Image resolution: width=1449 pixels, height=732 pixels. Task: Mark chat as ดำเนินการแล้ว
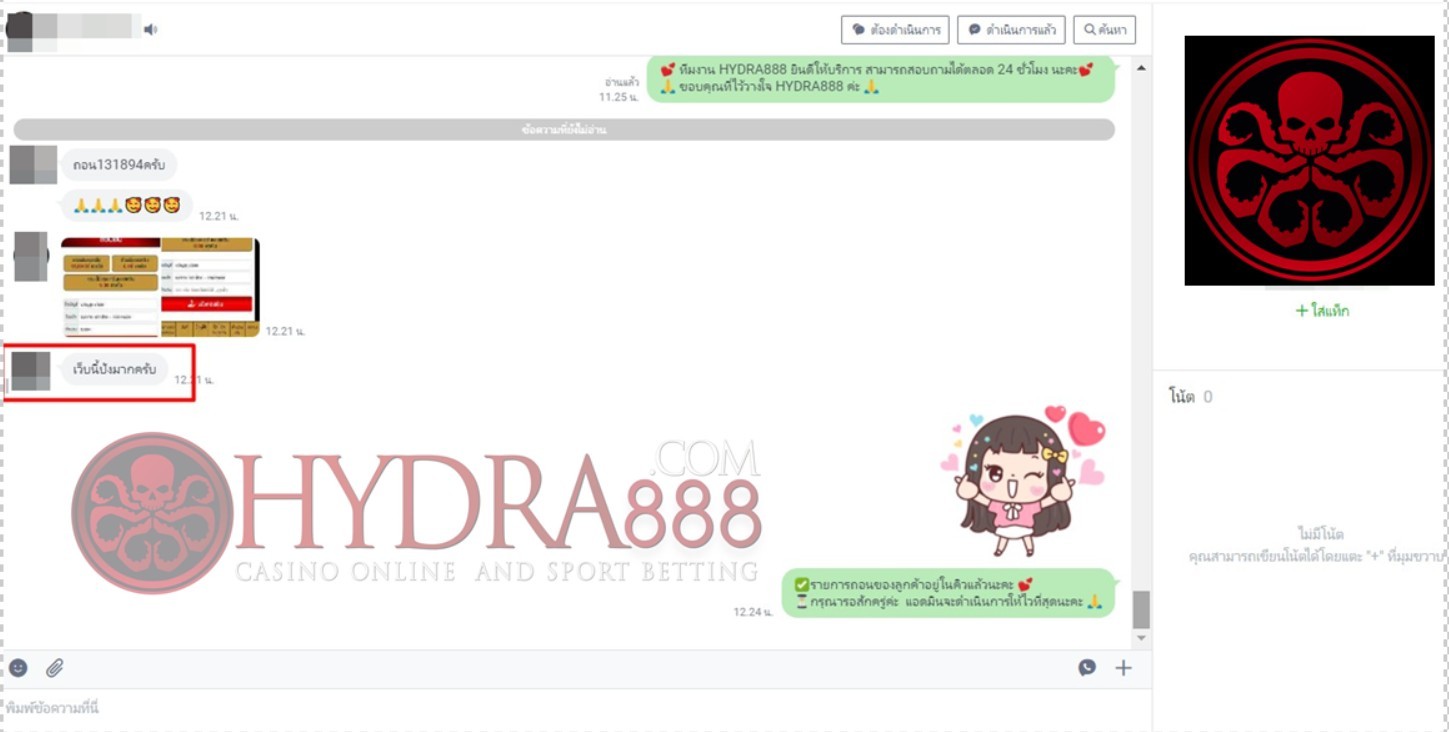1011,30
